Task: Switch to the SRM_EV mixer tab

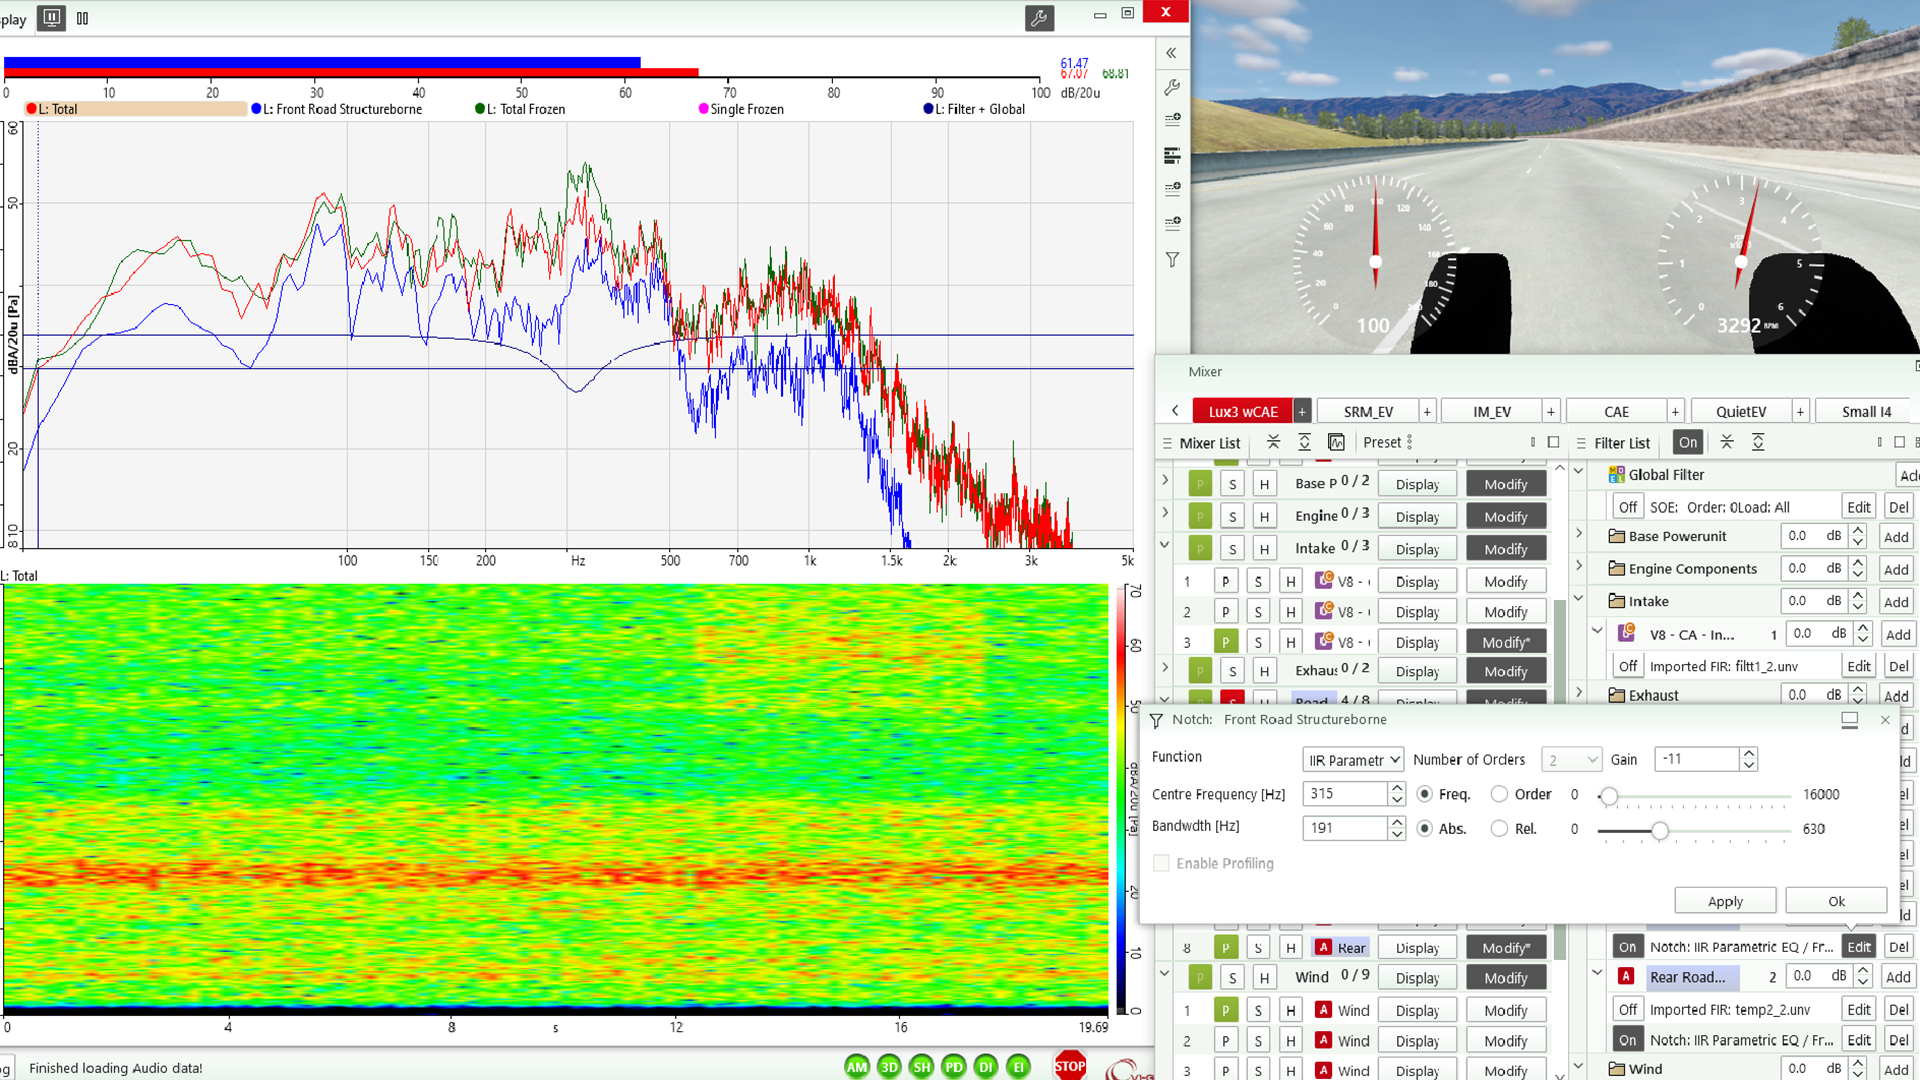Action: (1365, 410)
